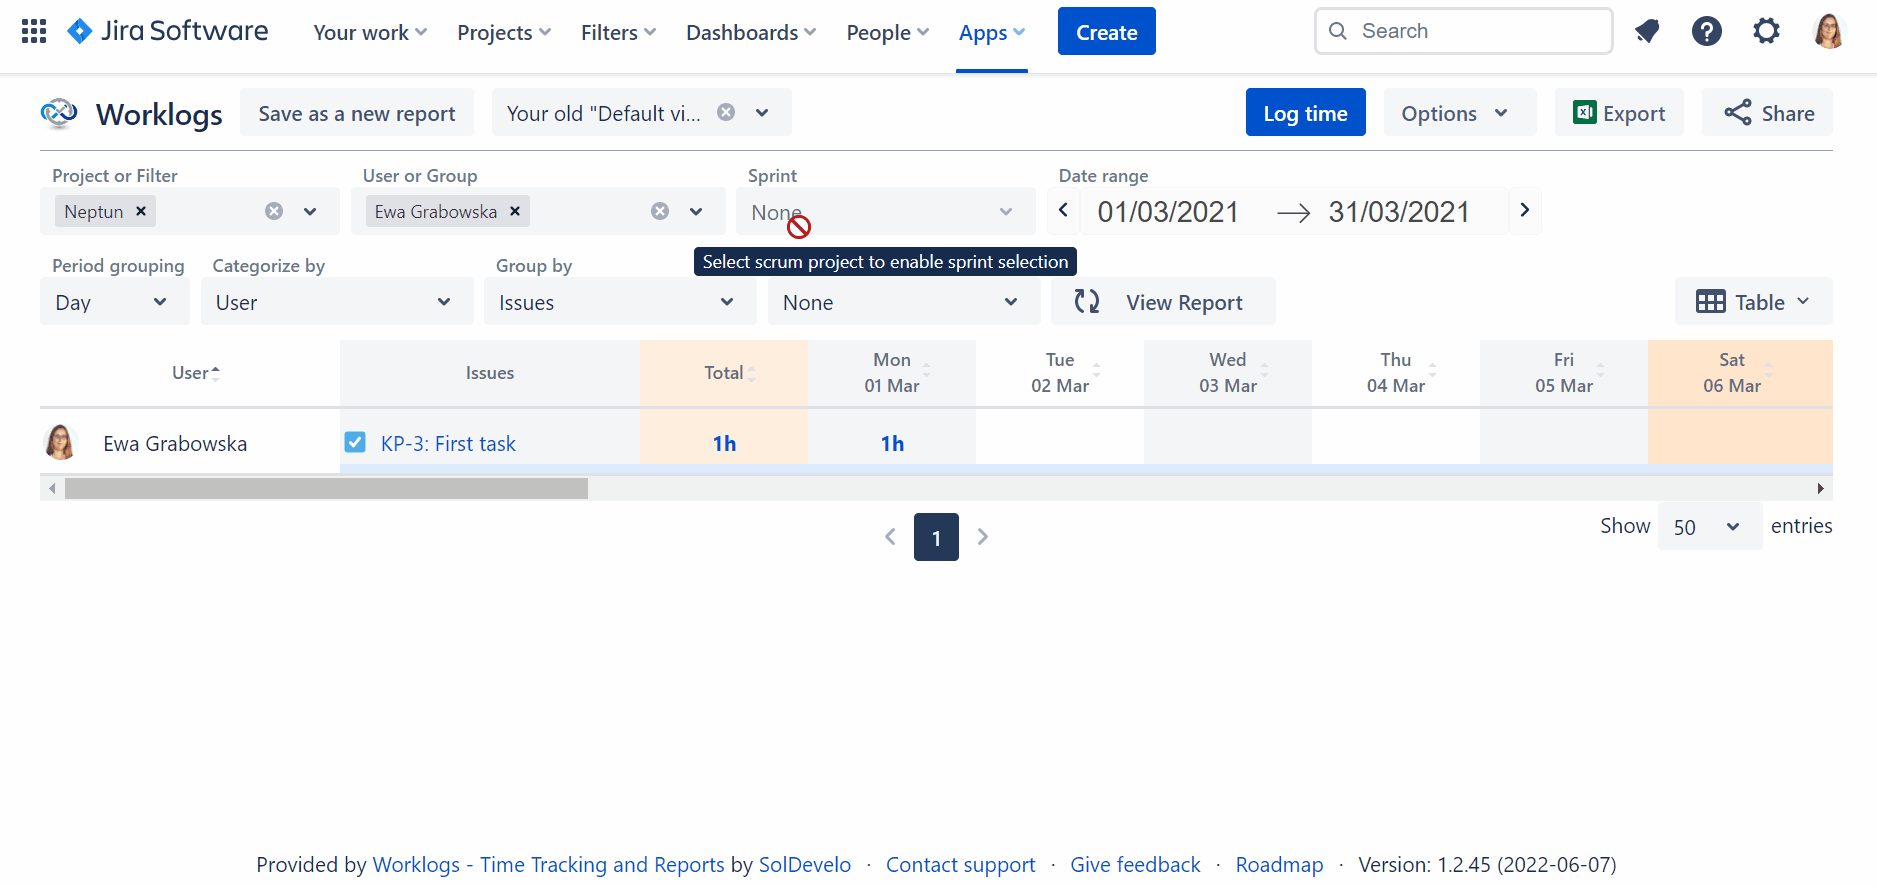Open the Options dropdown

point(1459,112)
